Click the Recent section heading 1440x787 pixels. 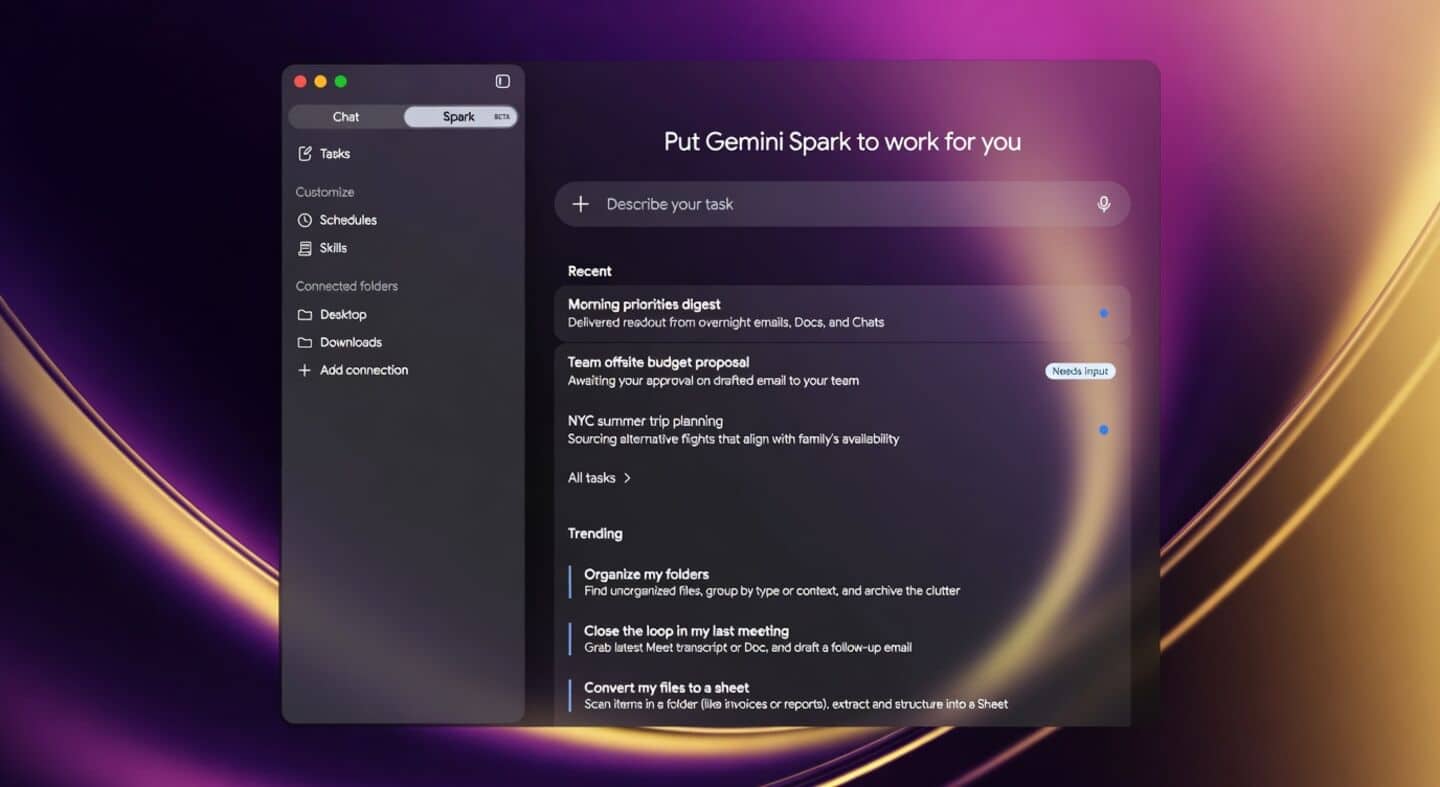click(590, 271)
